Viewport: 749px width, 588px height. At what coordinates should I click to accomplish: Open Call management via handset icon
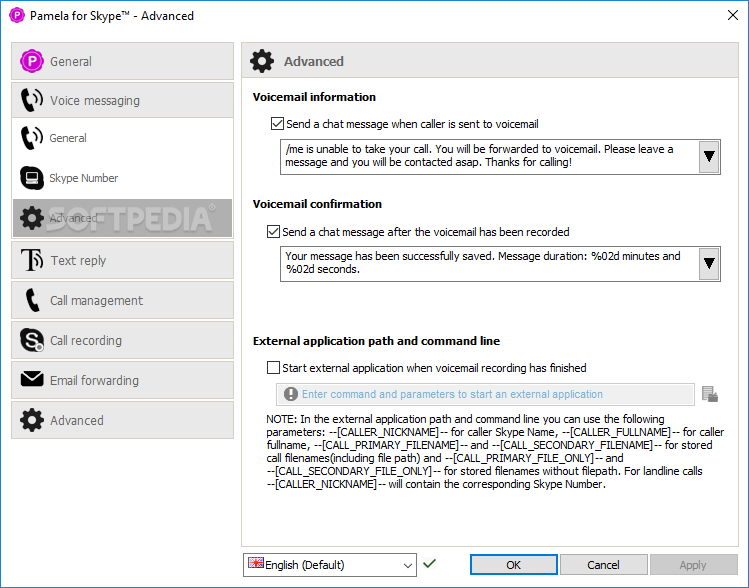pyautogui.click(x=32, y=300)
